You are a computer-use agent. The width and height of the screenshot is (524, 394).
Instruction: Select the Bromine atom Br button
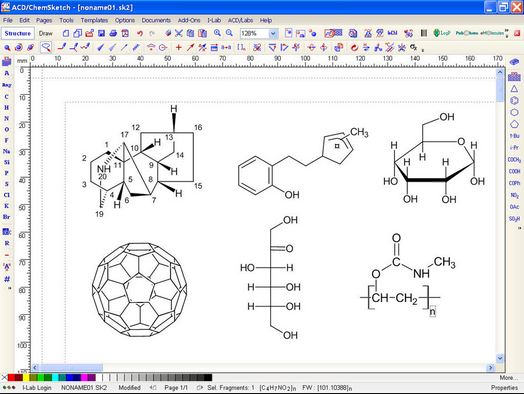(x=6, y=217)
